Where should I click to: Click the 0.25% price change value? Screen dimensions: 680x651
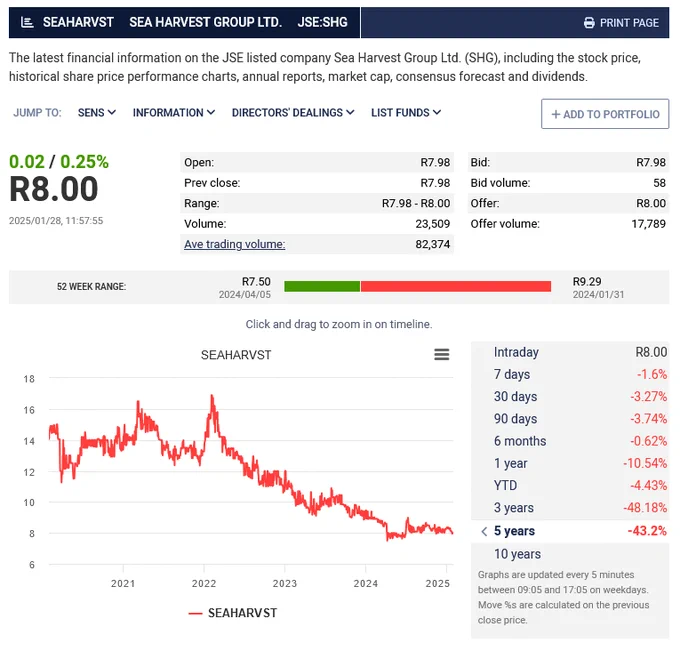(85, 162)
